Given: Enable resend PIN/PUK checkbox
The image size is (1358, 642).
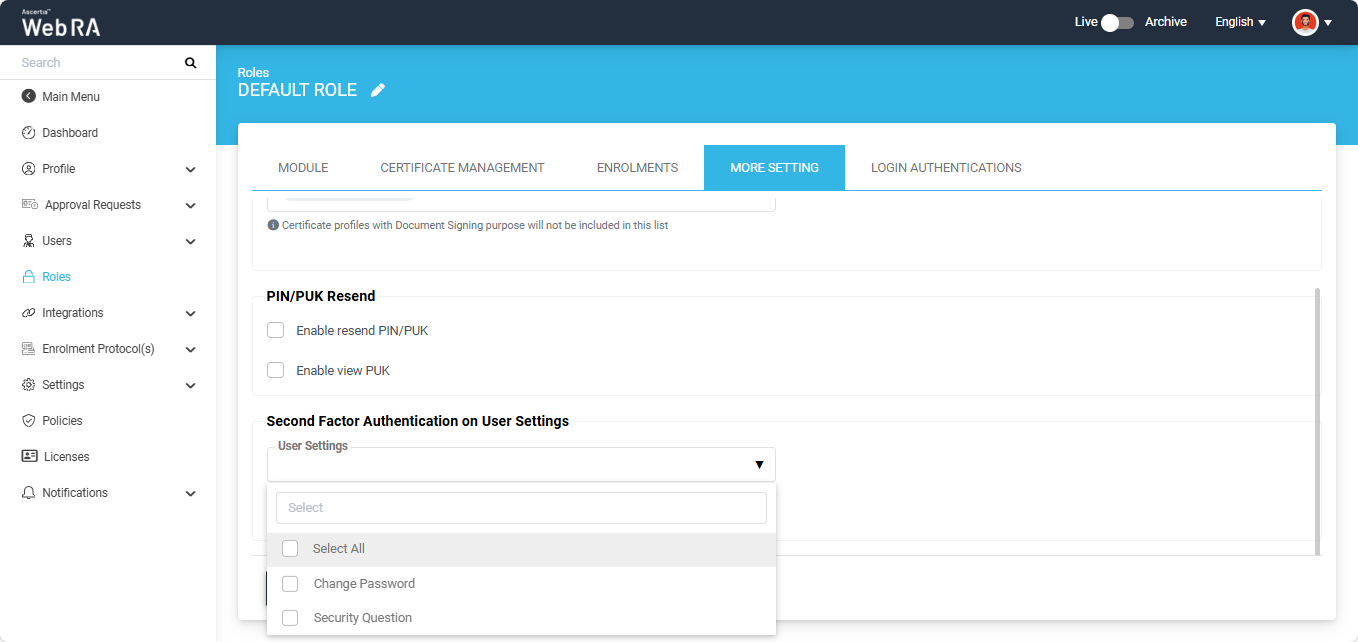Looking at the screenshot, I should tap(276, 330).
